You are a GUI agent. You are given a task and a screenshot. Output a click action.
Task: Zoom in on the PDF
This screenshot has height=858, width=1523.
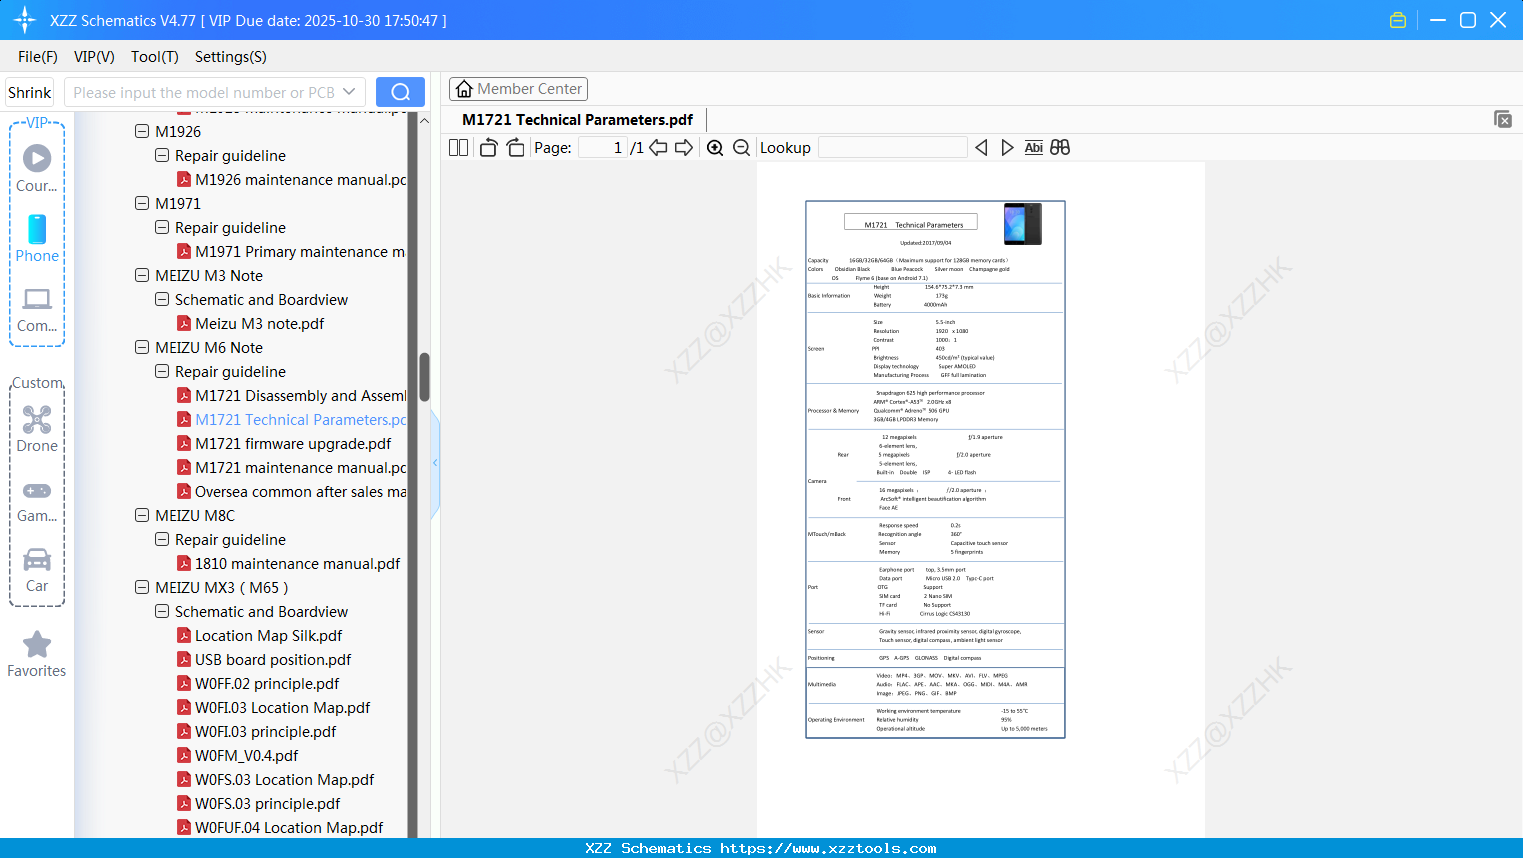click(x=715, y=148)
